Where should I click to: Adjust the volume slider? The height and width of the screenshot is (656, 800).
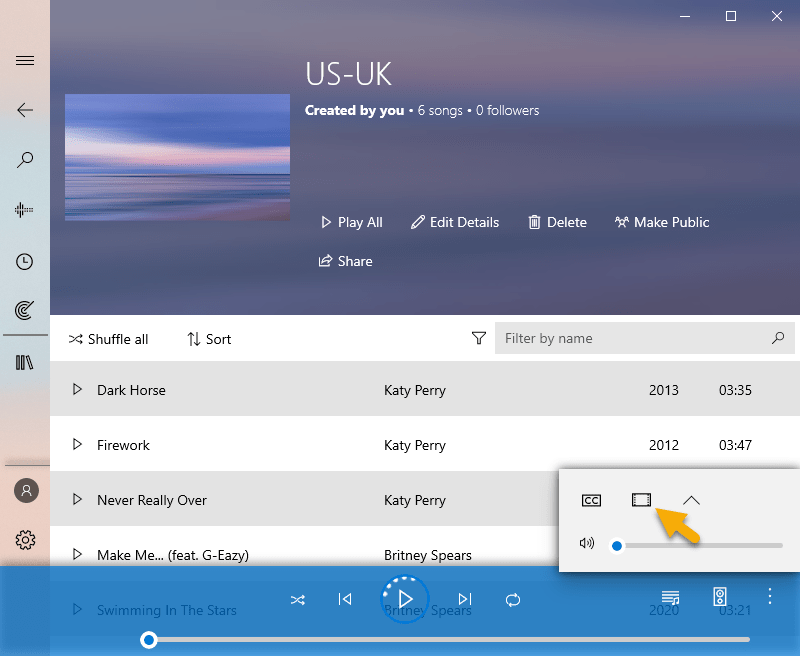tap(700, 545)
